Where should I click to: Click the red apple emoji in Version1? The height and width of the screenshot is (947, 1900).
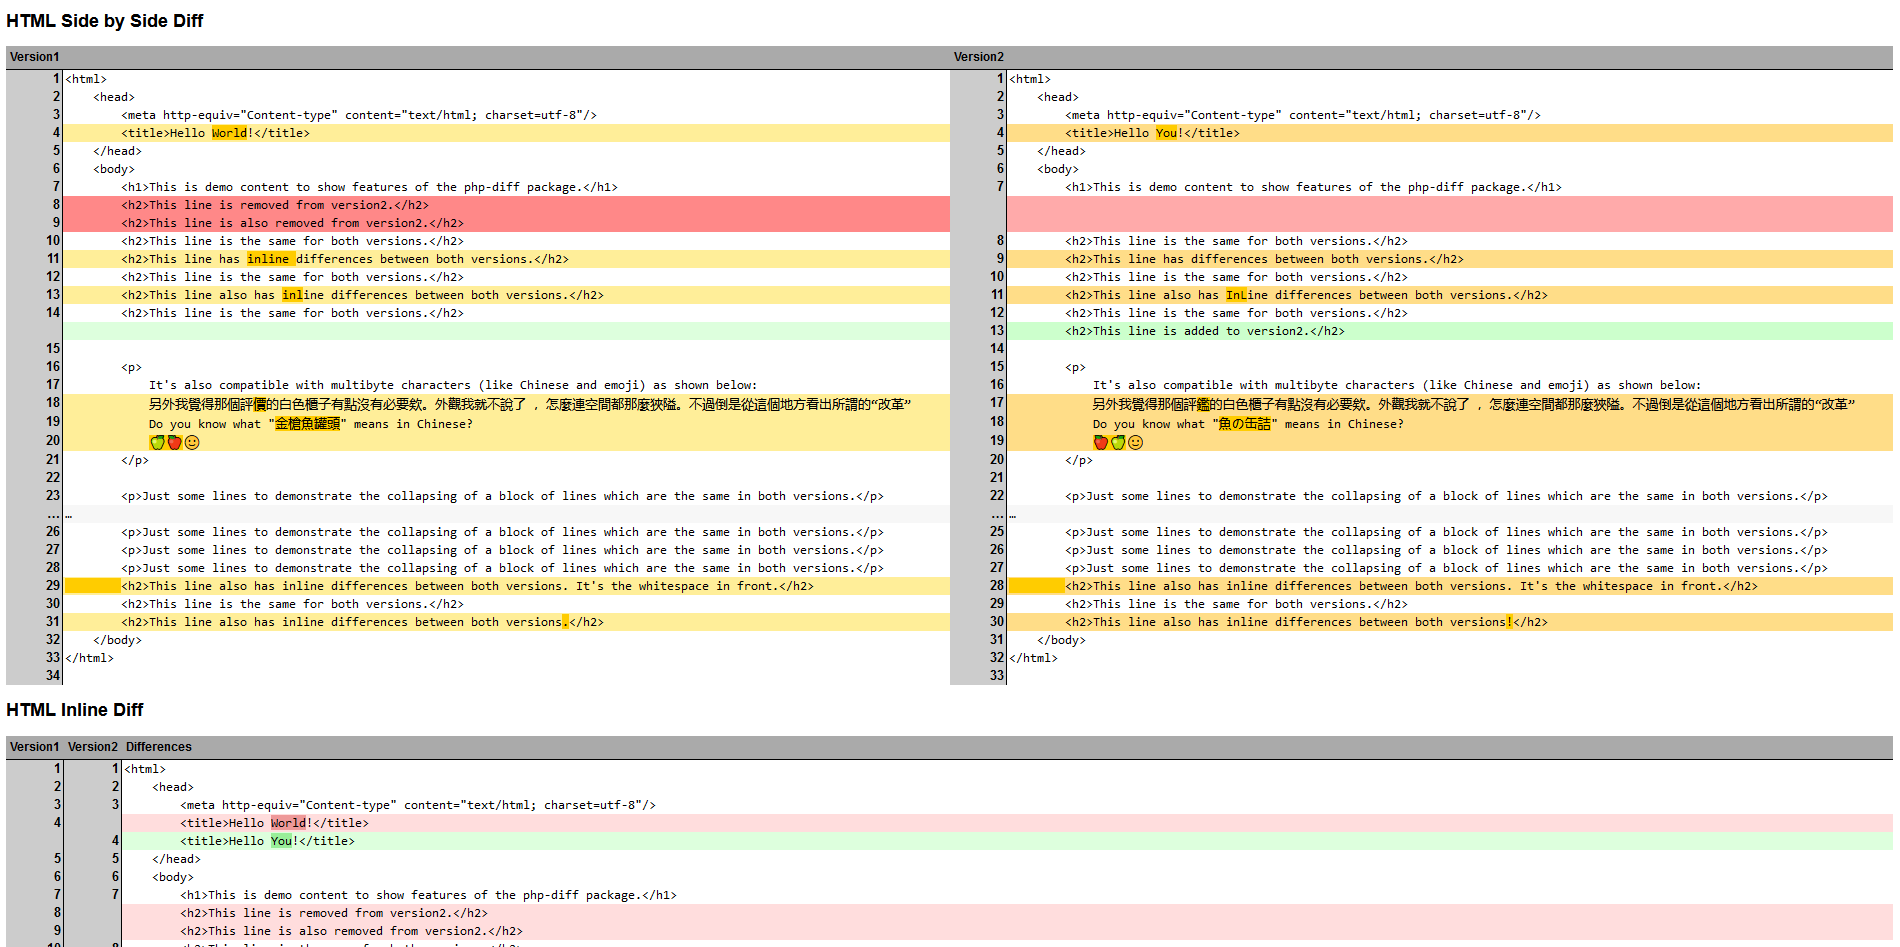pos(174,442)
